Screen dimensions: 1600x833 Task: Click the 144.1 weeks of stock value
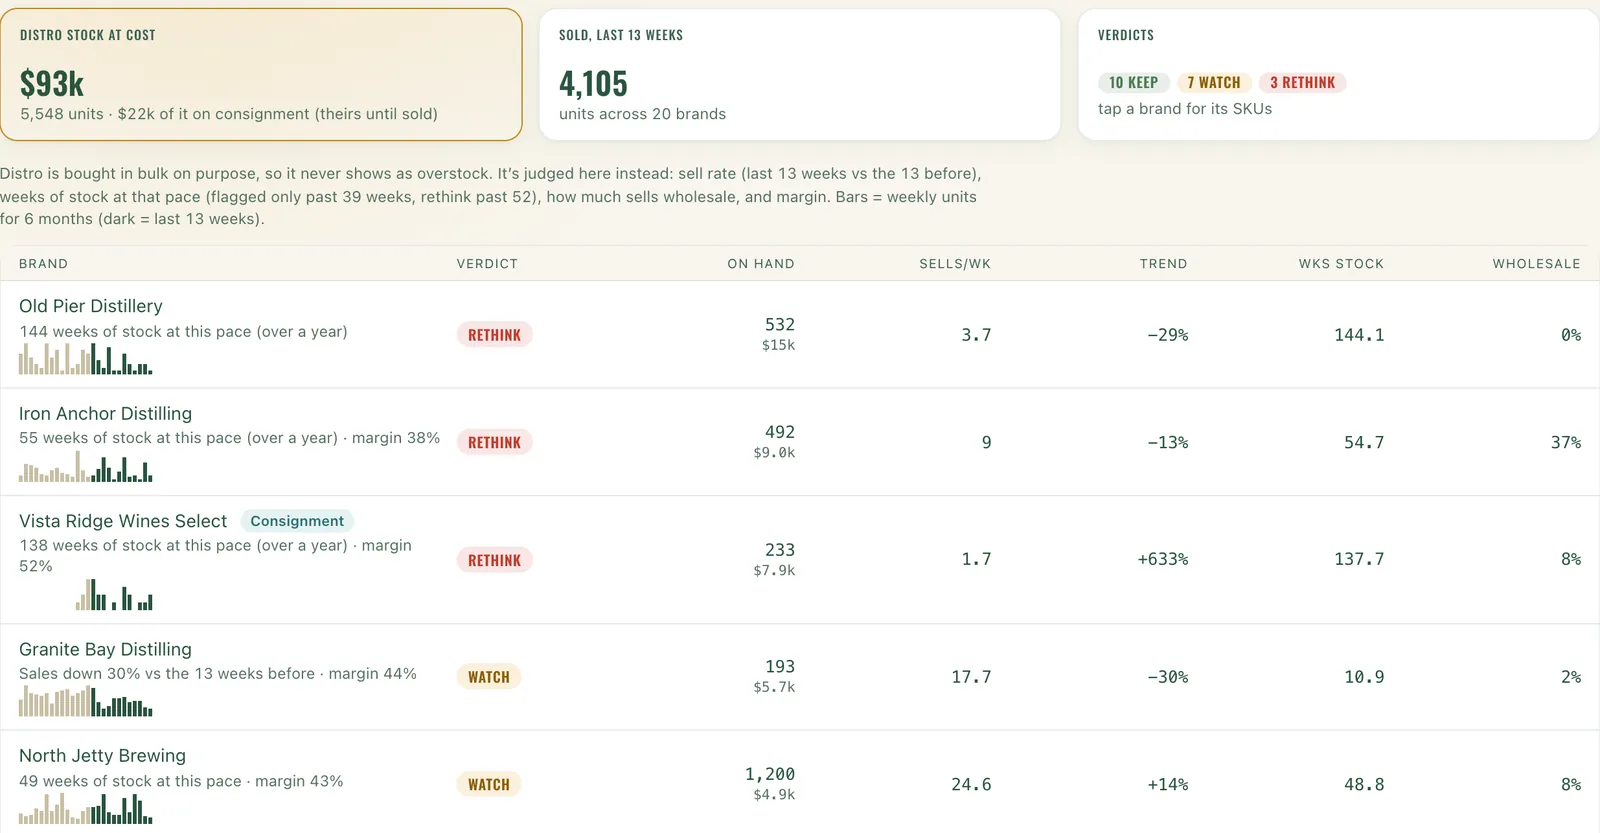1359,335
